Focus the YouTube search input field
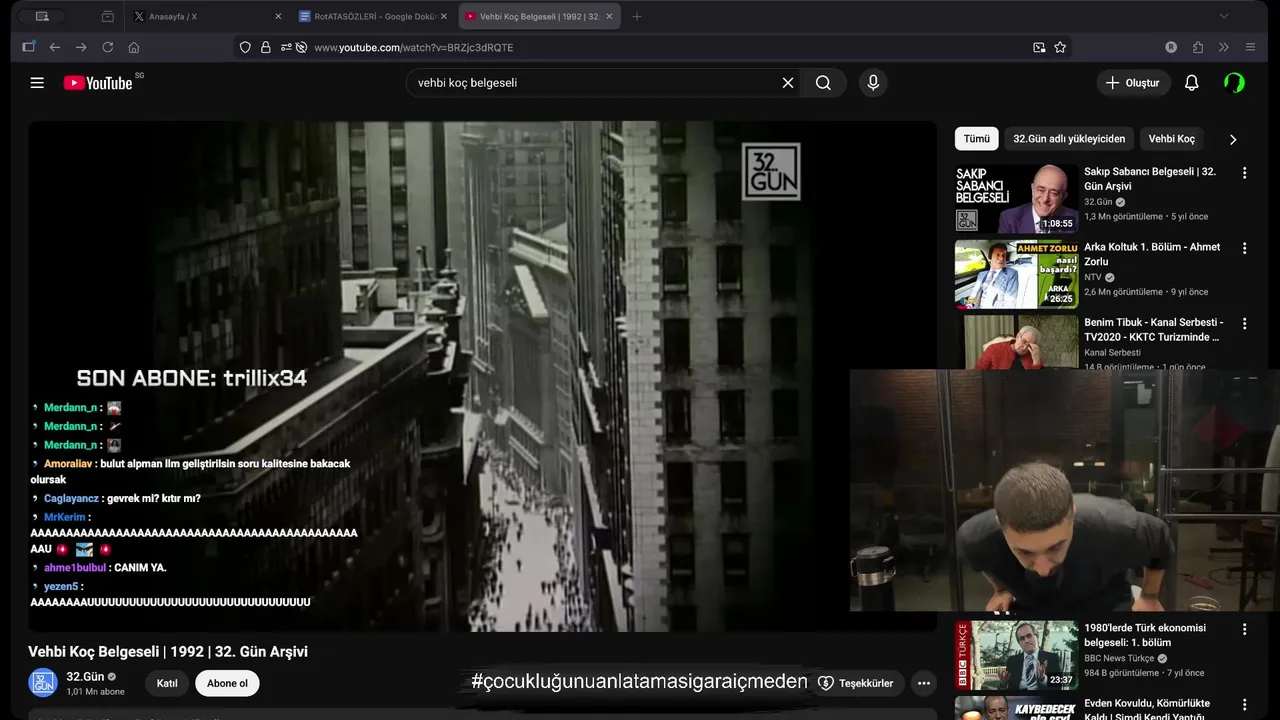The image size is (1280, 720). [x=595, y=83]
